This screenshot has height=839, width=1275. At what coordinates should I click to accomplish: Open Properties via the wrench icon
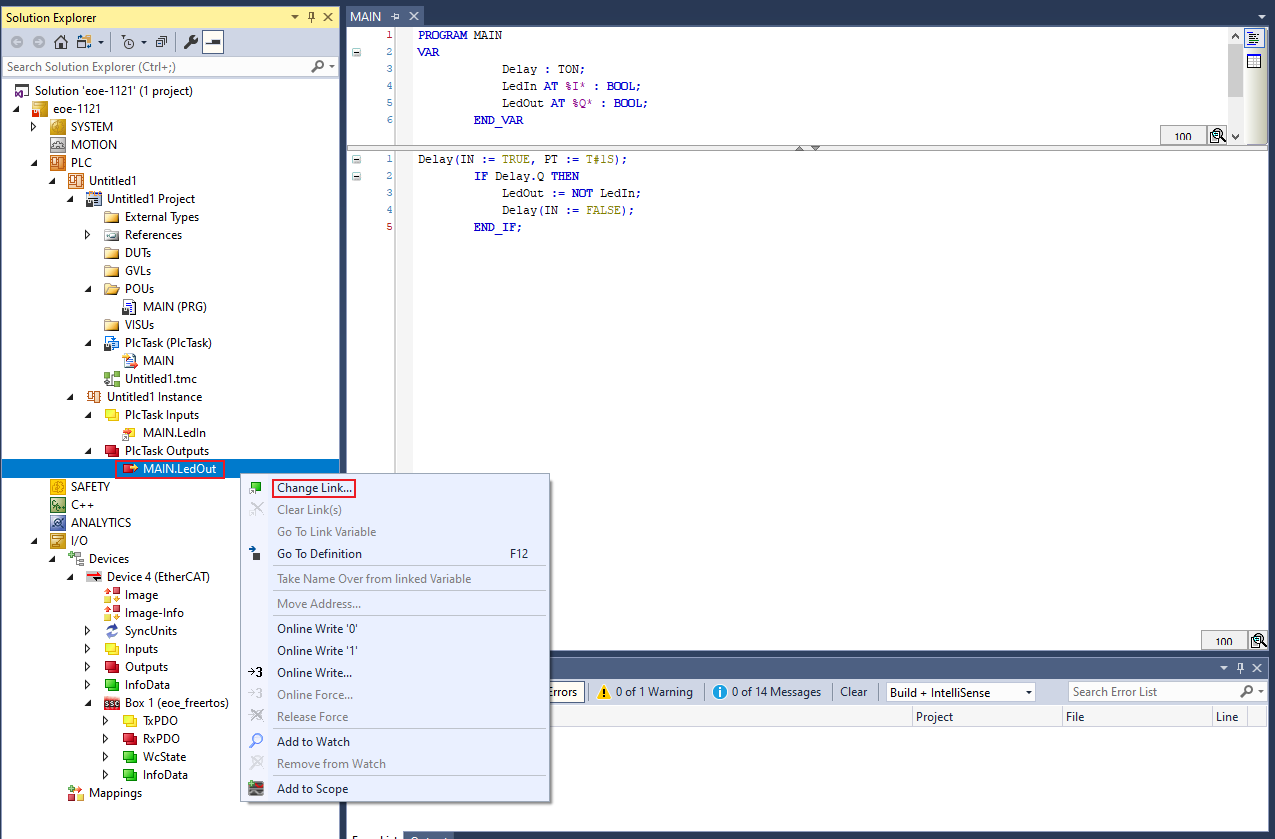[191, 42]
